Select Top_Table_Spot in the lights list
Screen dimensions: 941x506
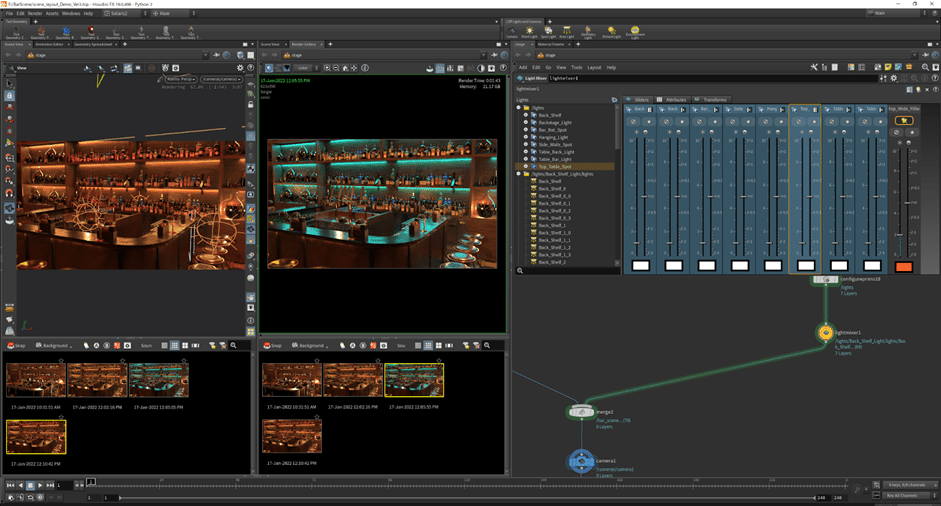(556, 166)
